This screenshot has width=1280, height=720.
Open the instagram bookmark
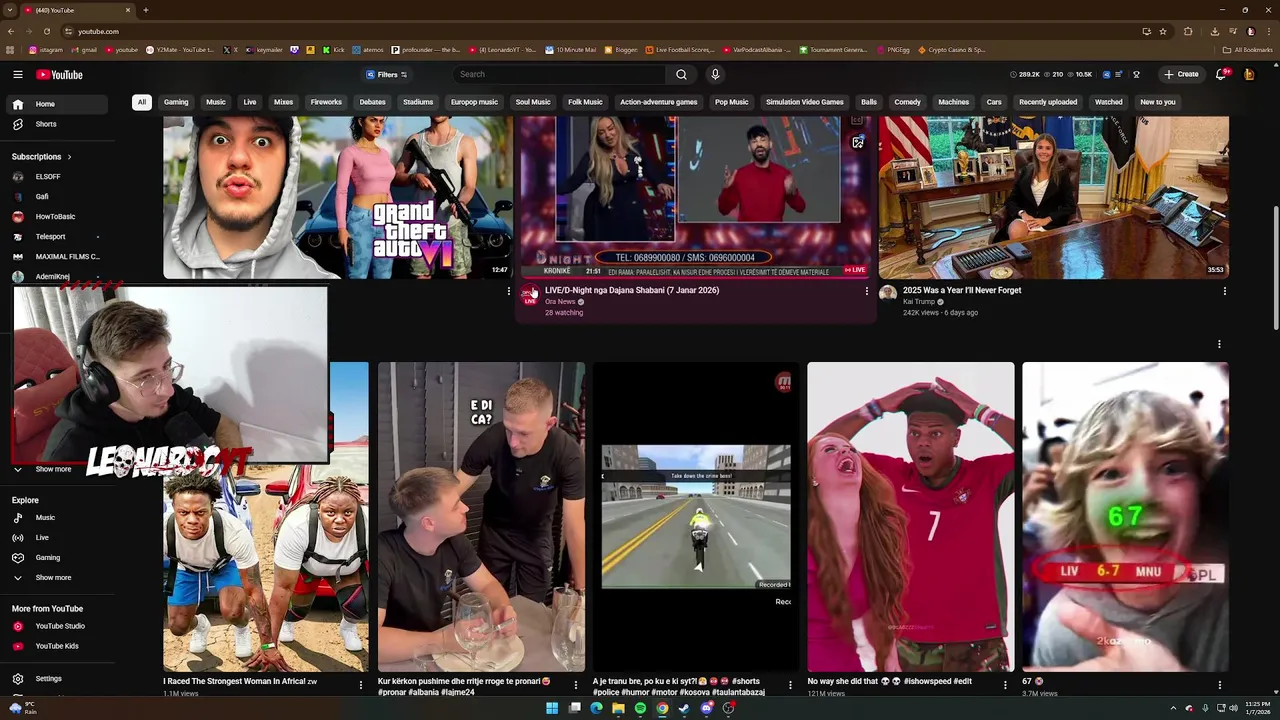pyautogui.click(x=45, y=49)
